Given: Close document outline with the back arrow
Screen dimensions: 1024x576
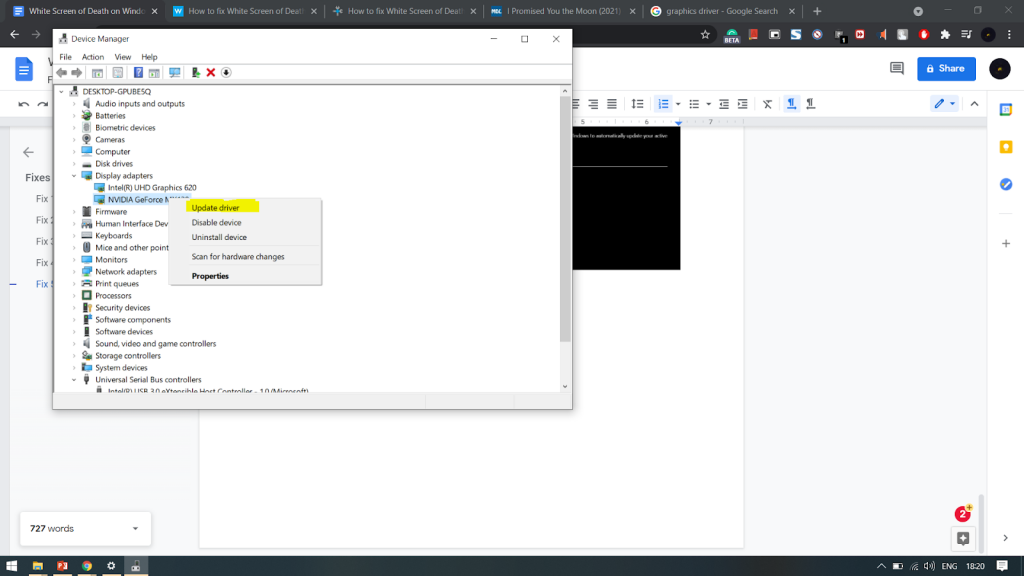Looking at the screenshot, I should click(28, 152).
